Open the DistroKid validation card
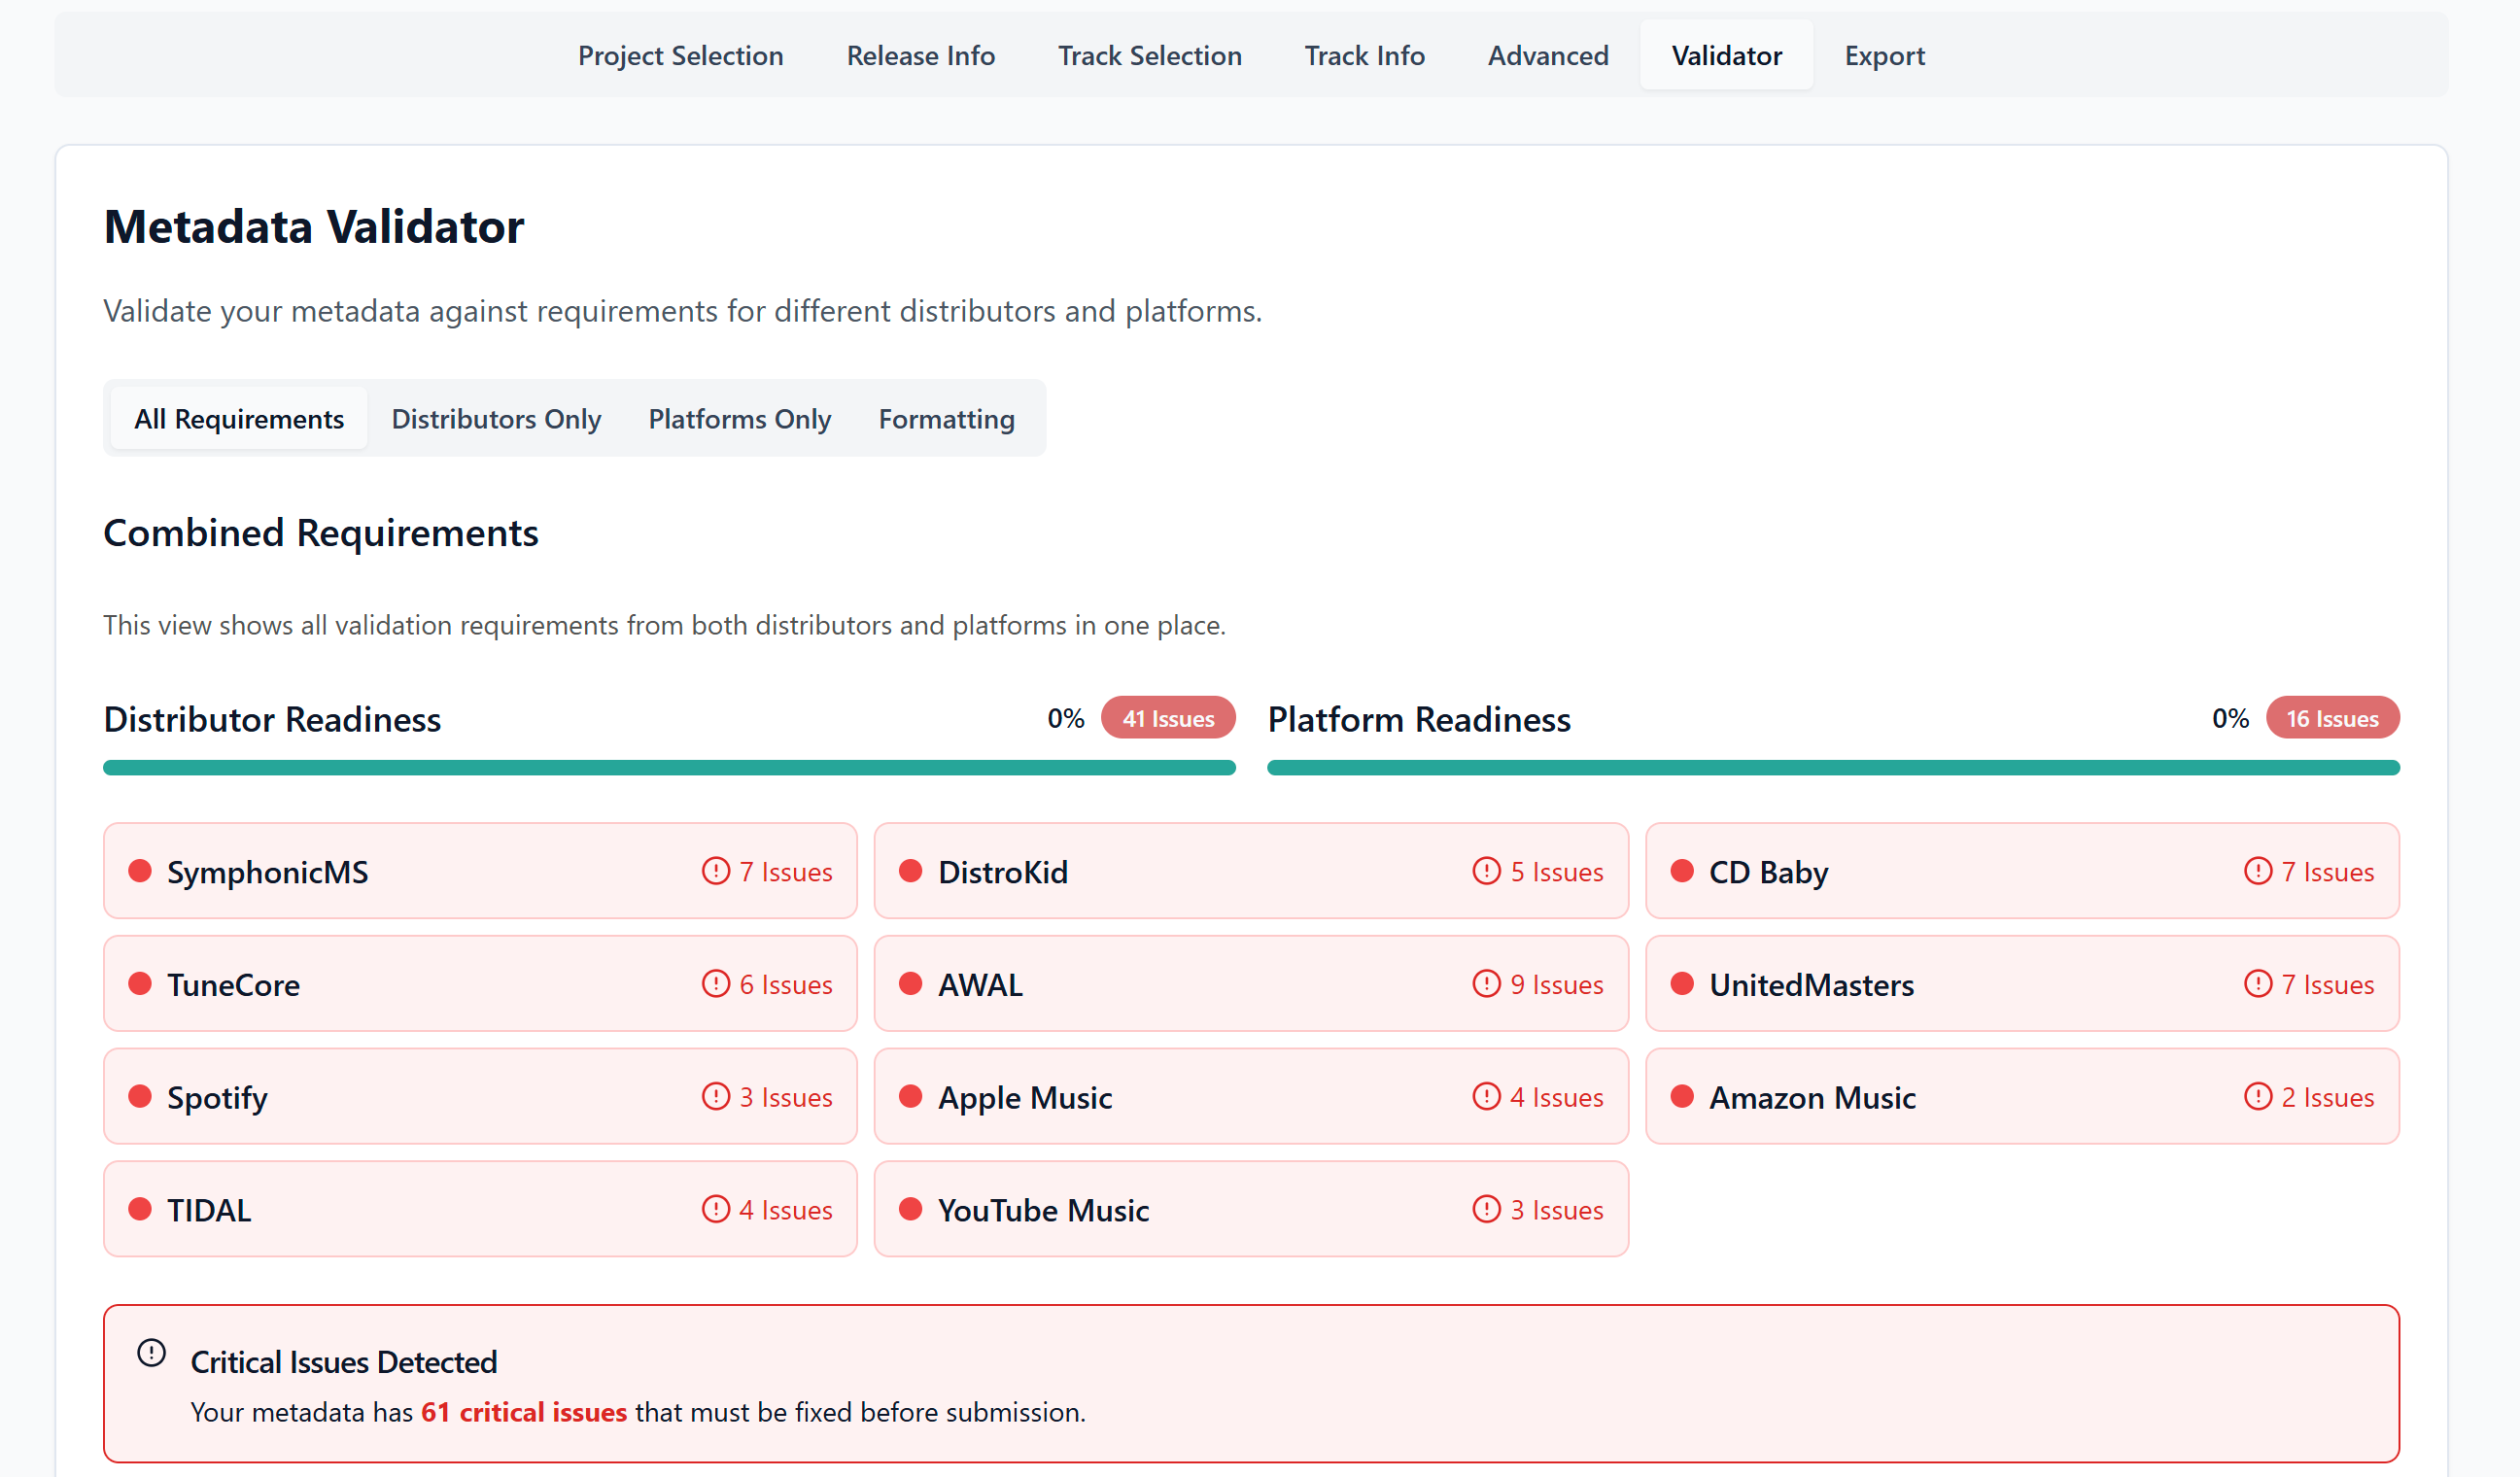Viewport: 2520px width, 1477px height. point(1251,871)
